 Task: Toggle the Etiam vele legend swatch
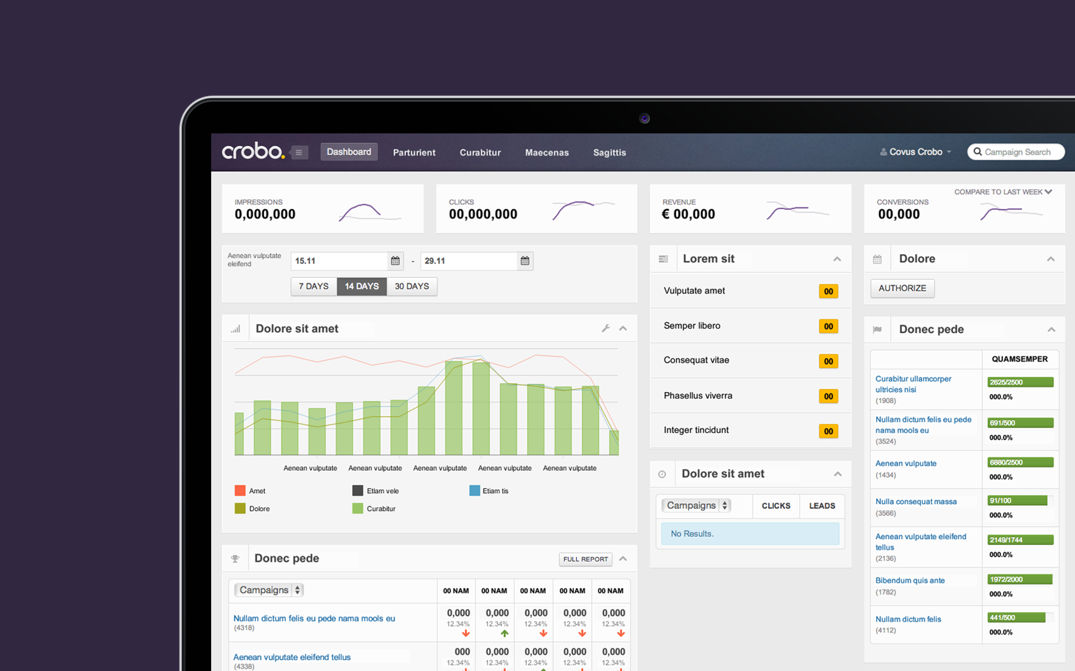coord(357,491)
